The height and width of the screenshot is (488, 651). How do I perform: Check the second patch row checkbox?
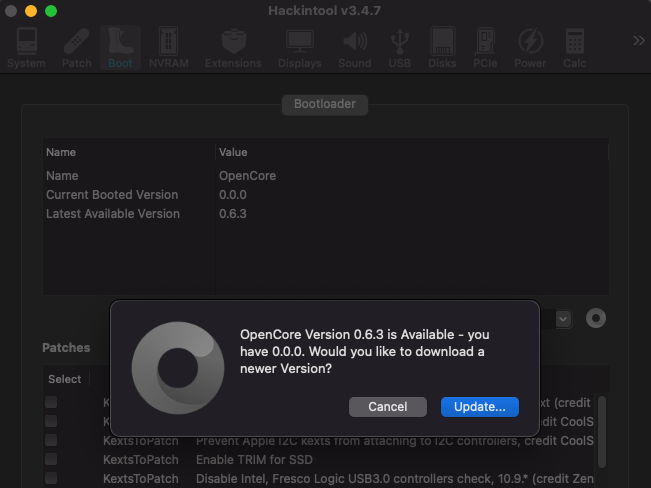point(51,421)
